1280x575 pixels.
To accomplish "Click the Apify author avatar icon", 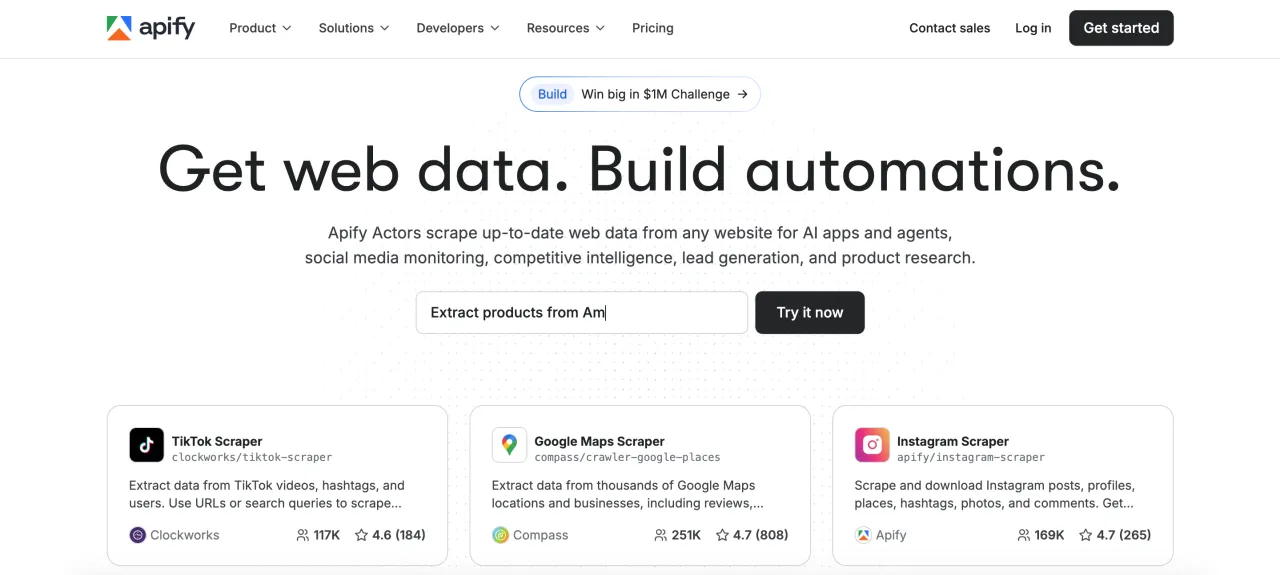I will (x=863, y=535).
